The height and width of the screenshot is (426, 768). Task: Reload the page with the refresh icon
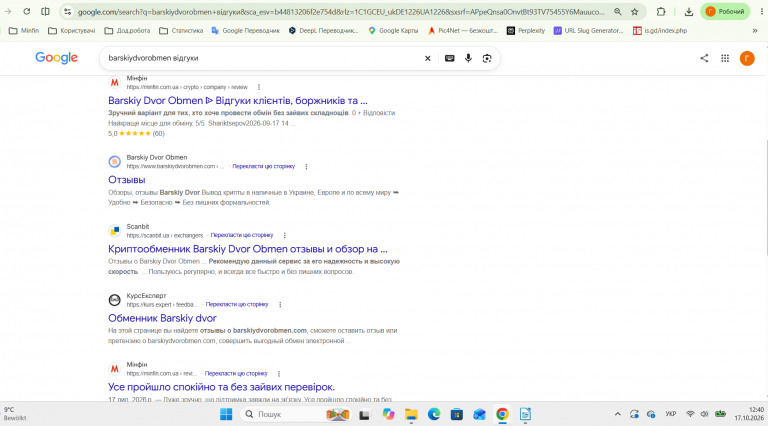pyautogui.click(x=27, y=11)
